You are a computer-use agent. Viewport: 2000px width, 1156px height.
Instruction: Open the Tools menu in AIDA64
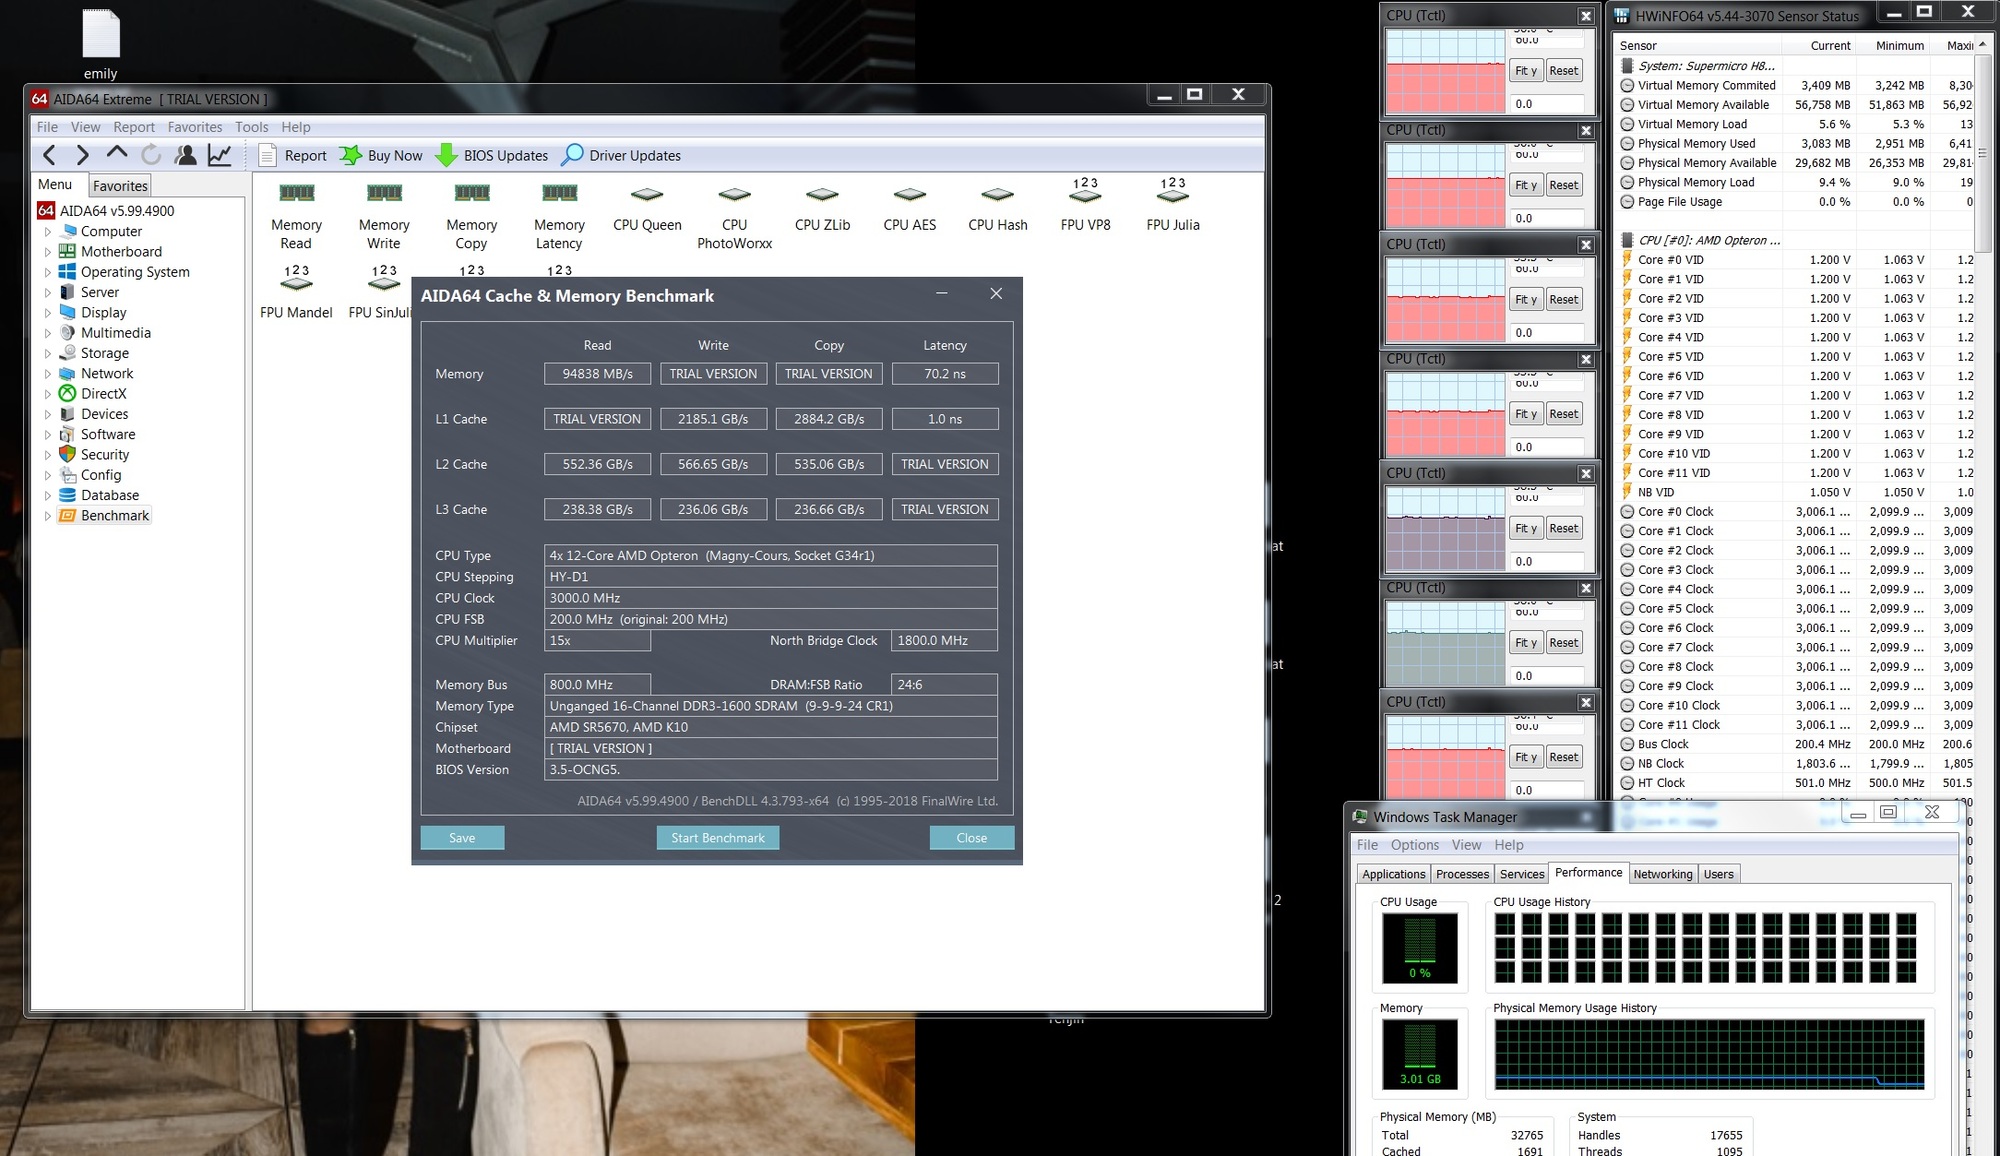coord(251,127)
